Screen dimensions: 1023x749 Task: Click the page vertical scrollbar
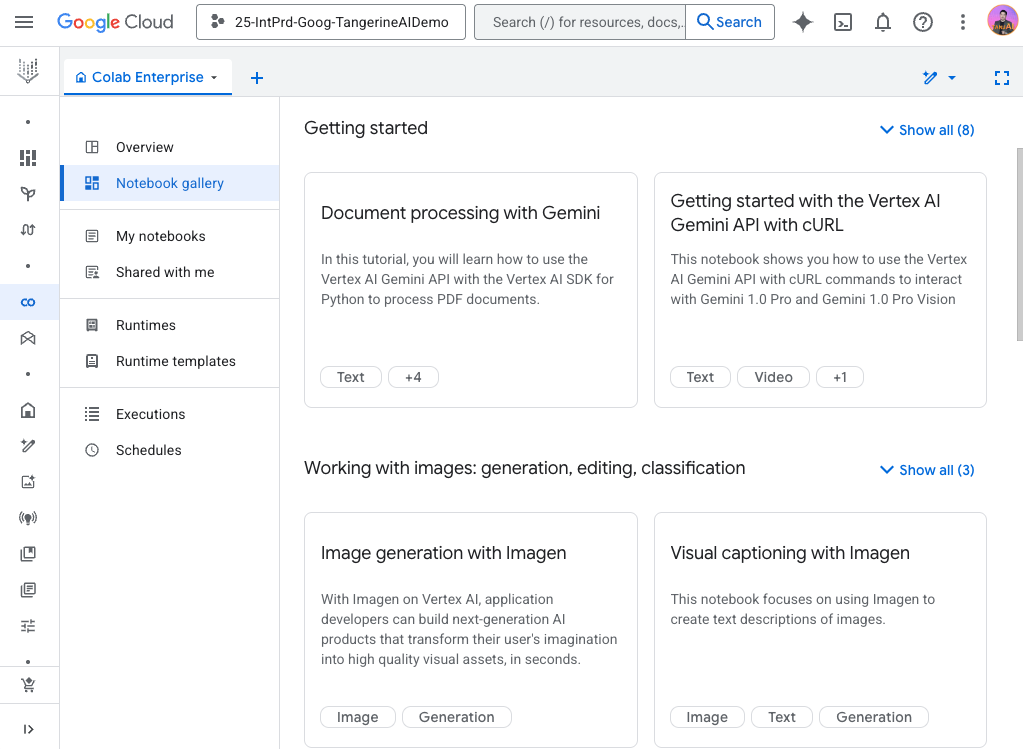[1019, 245]
